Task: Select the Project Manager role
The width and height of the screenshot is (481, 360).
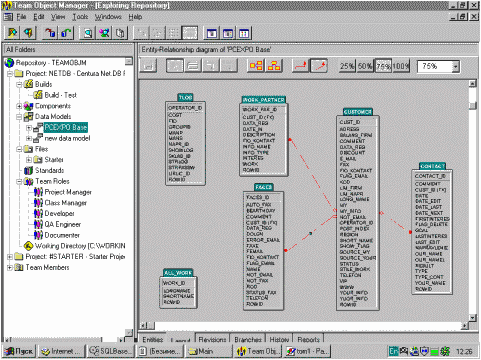Action: (x=68, y=192)
